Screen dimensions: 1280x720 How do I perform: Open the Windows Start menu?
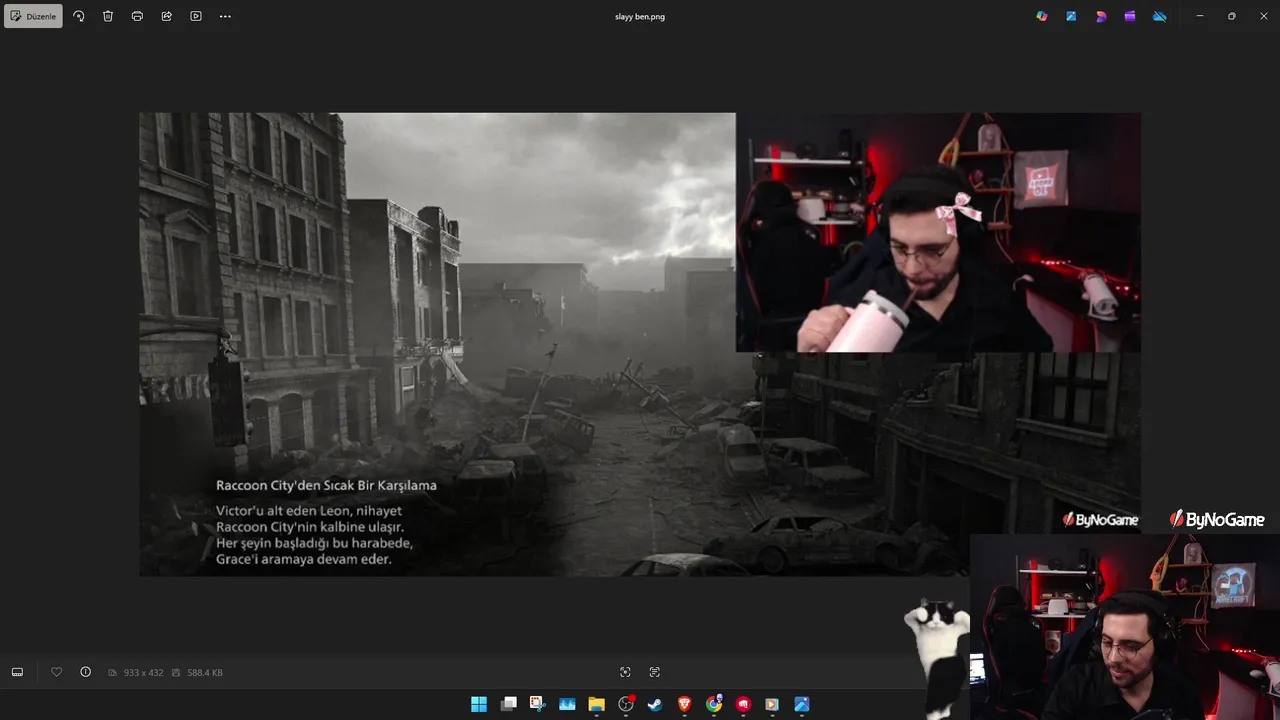coord(479,704)
